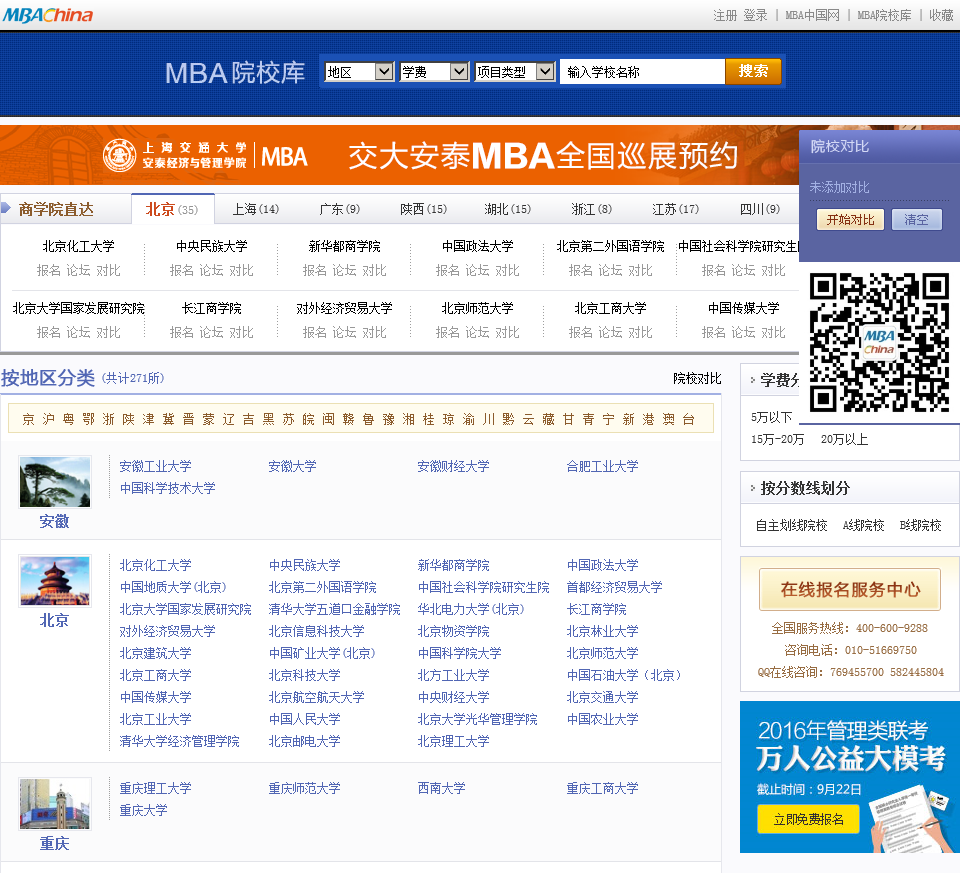Click 对比 under 长江商学院 in grid
Screen dimensions: 960x873
pos(241,332)
